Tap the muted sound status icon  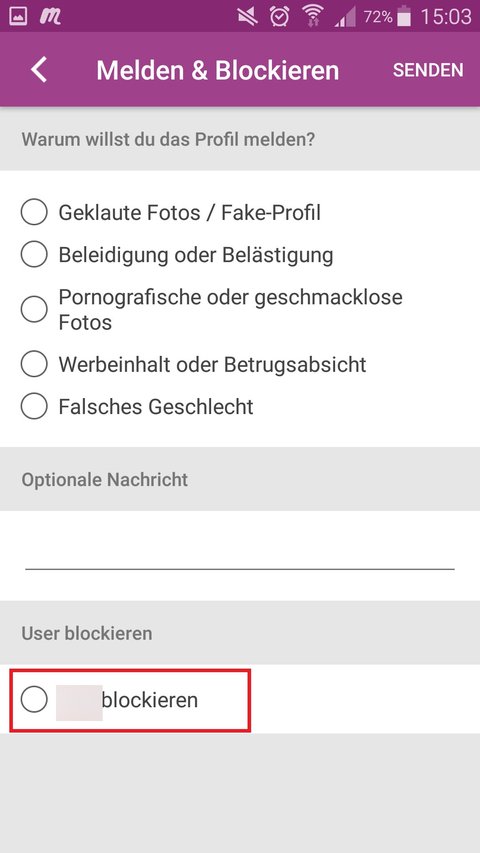point(248,17)
